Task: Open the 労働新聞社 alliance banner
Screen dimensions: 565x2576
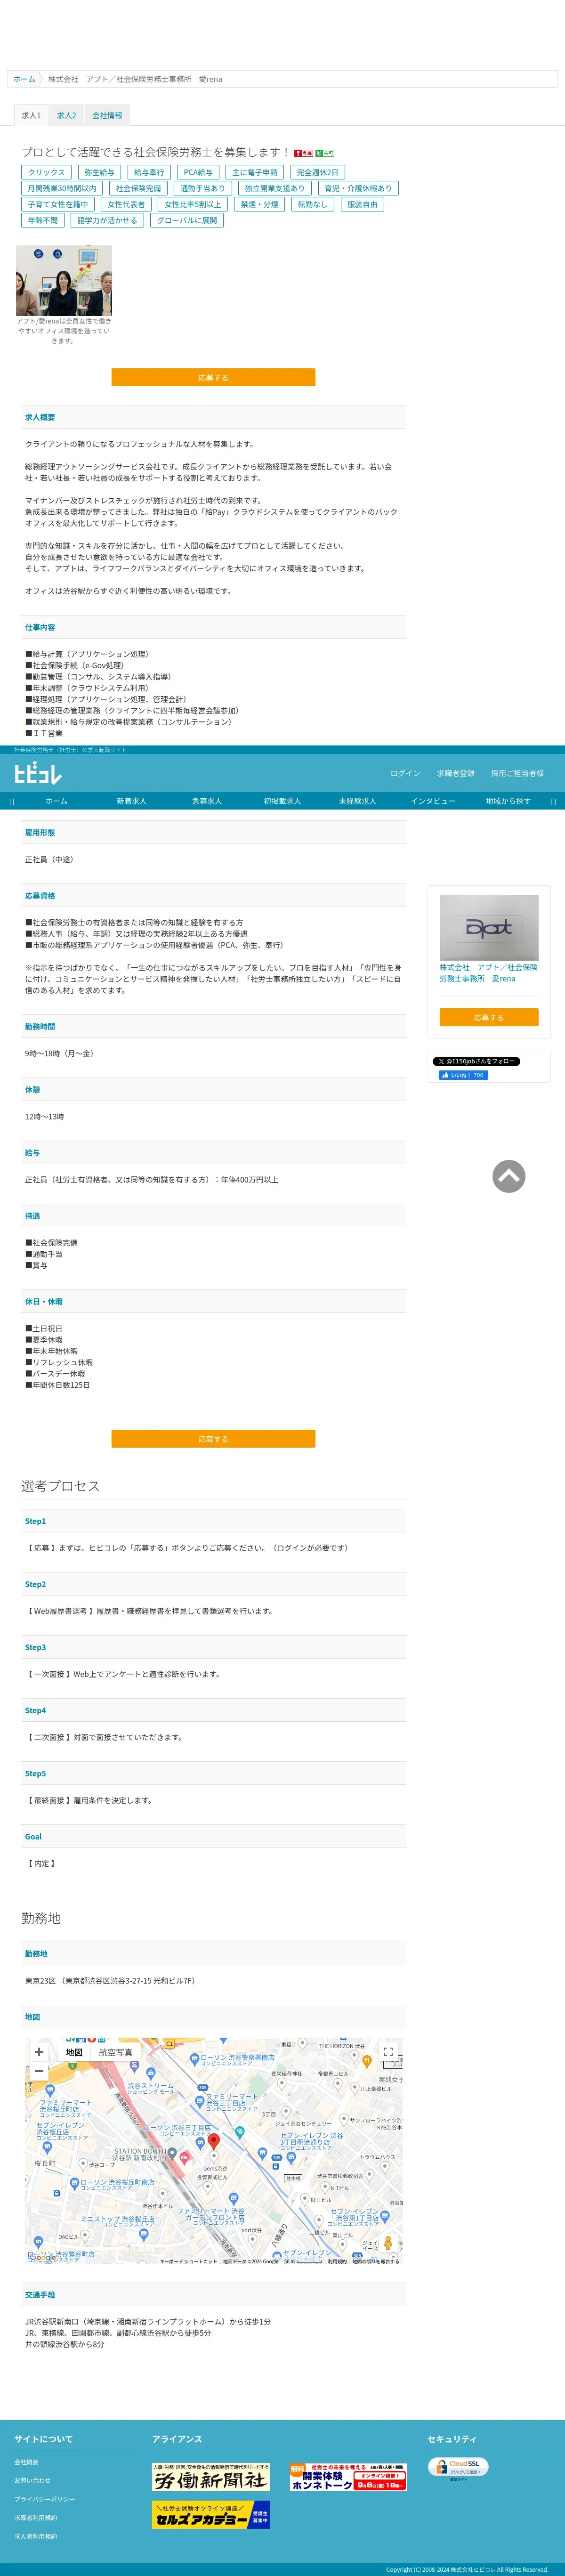Action: (211, 2478)
